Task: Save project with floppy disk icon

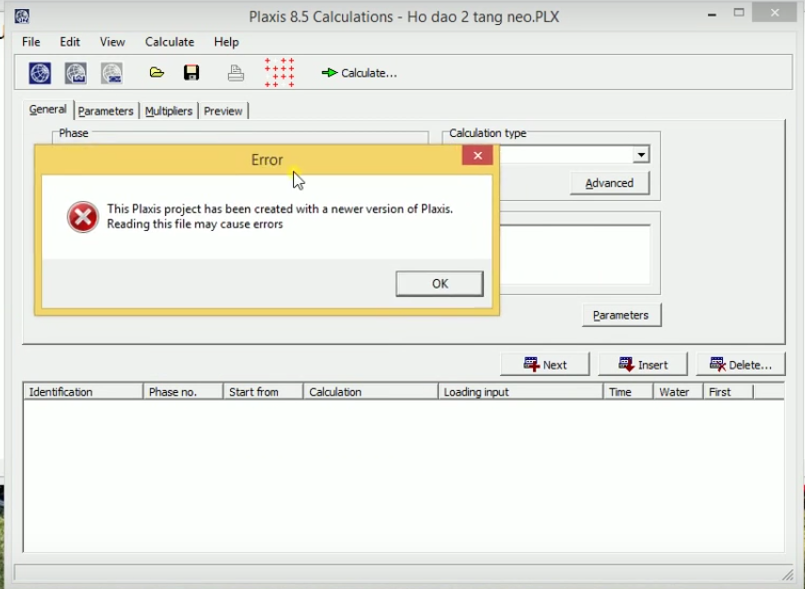Action: (x=191, y=72)
